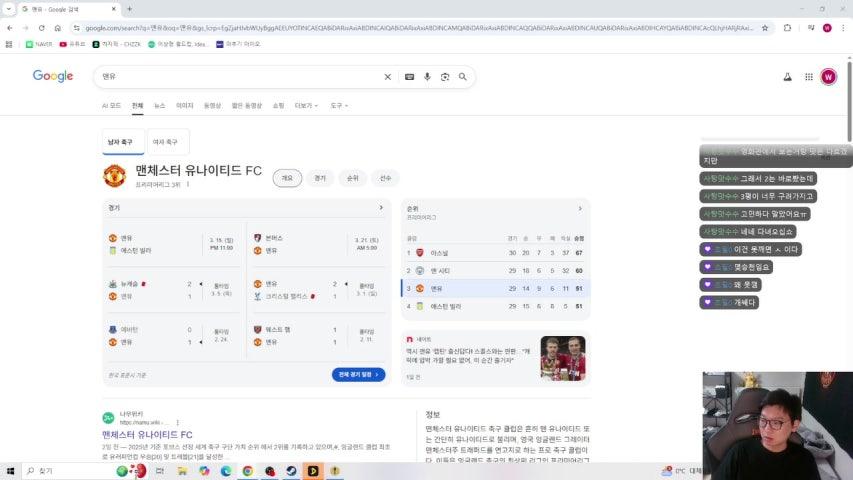The image size is (853, 480).
Task: Expand the matches card with its chevron
Action: (381, 208)
